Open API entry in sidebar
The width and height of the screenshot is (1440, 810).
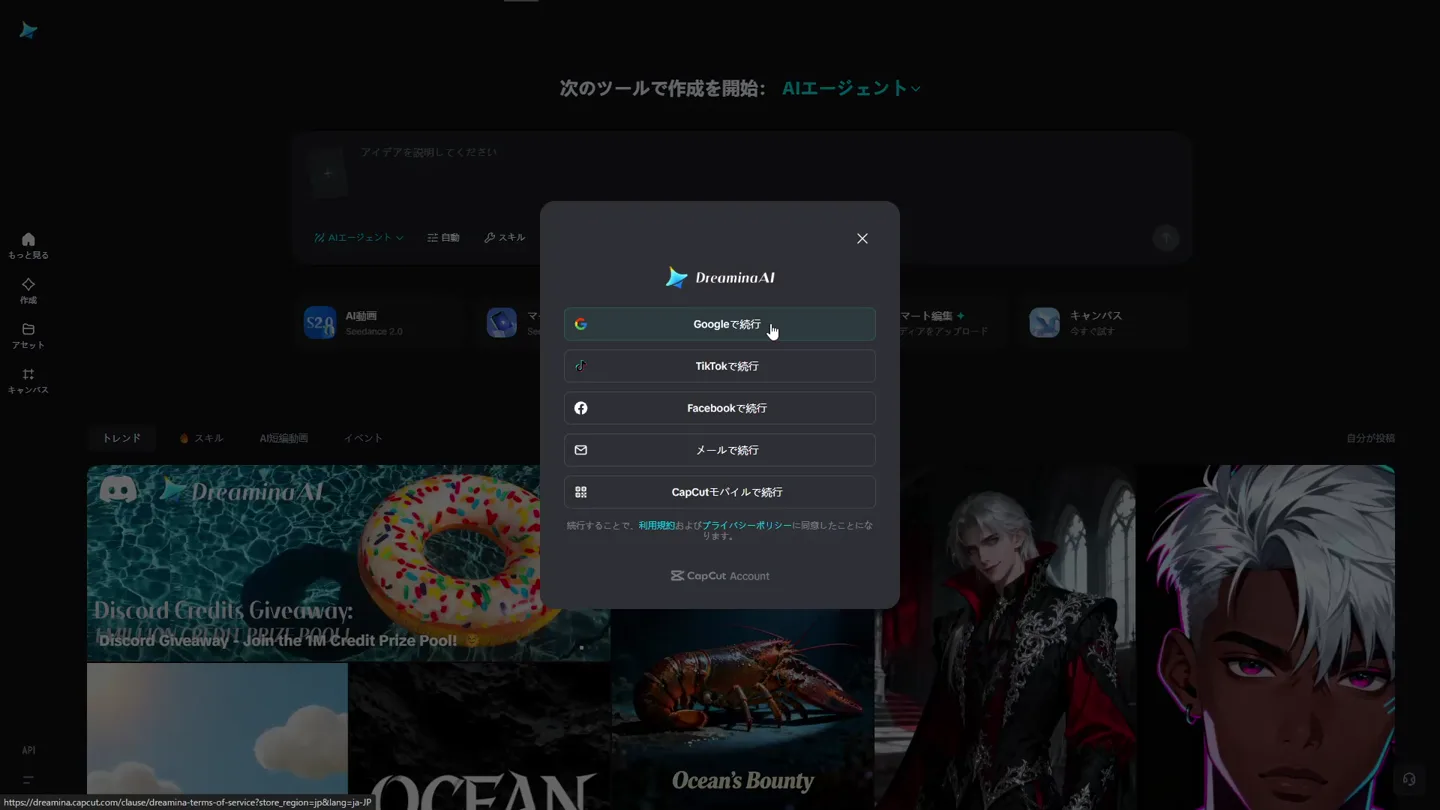click(28, 750)
